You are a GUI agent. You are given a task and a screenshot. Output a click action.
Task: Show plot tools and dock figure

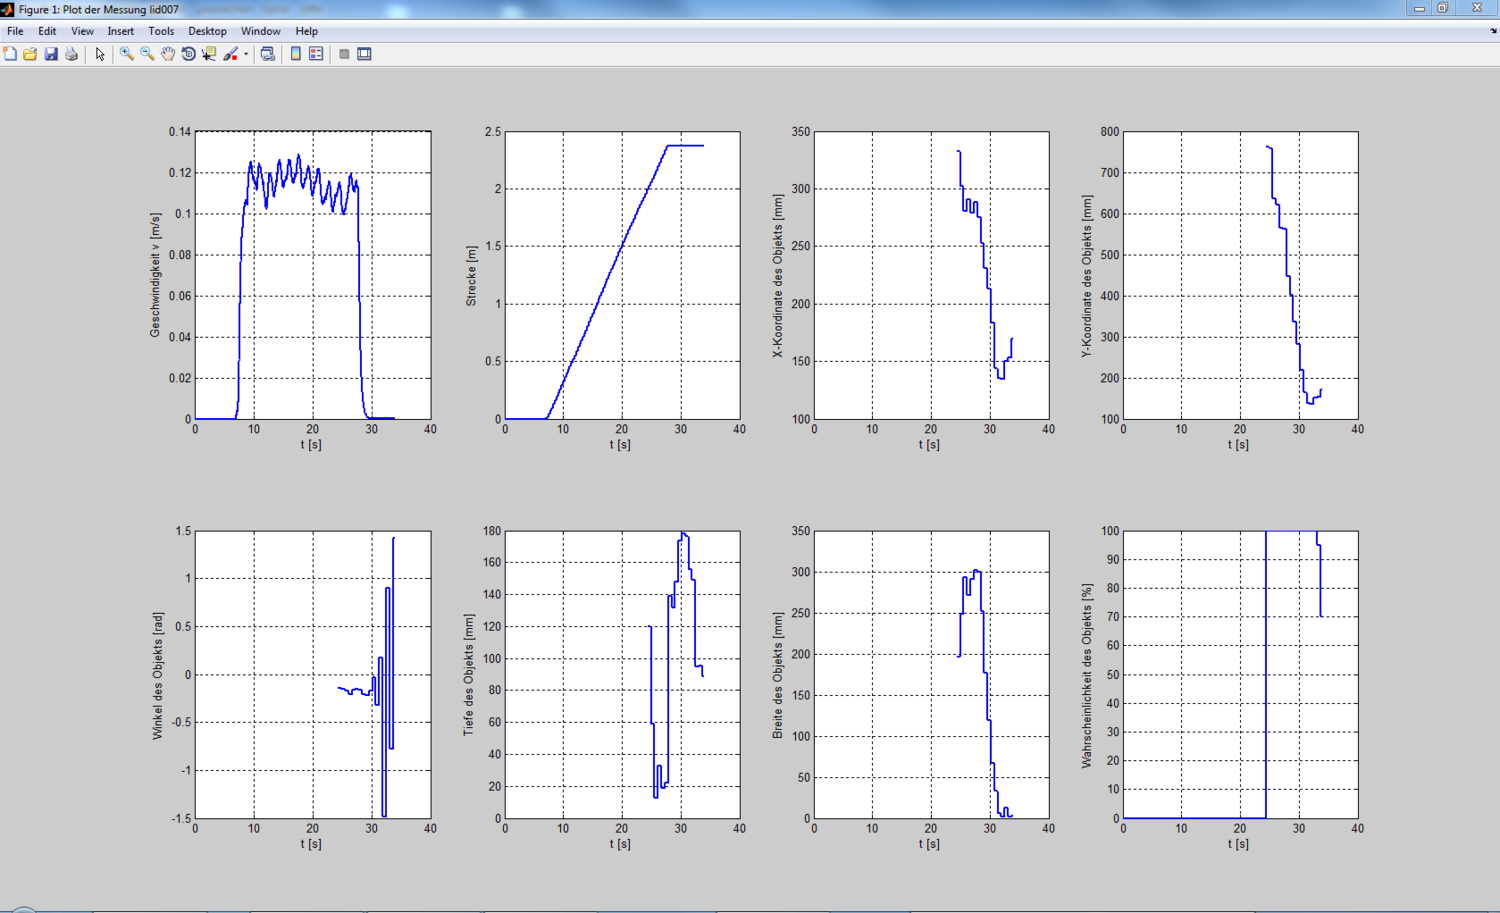364,54
